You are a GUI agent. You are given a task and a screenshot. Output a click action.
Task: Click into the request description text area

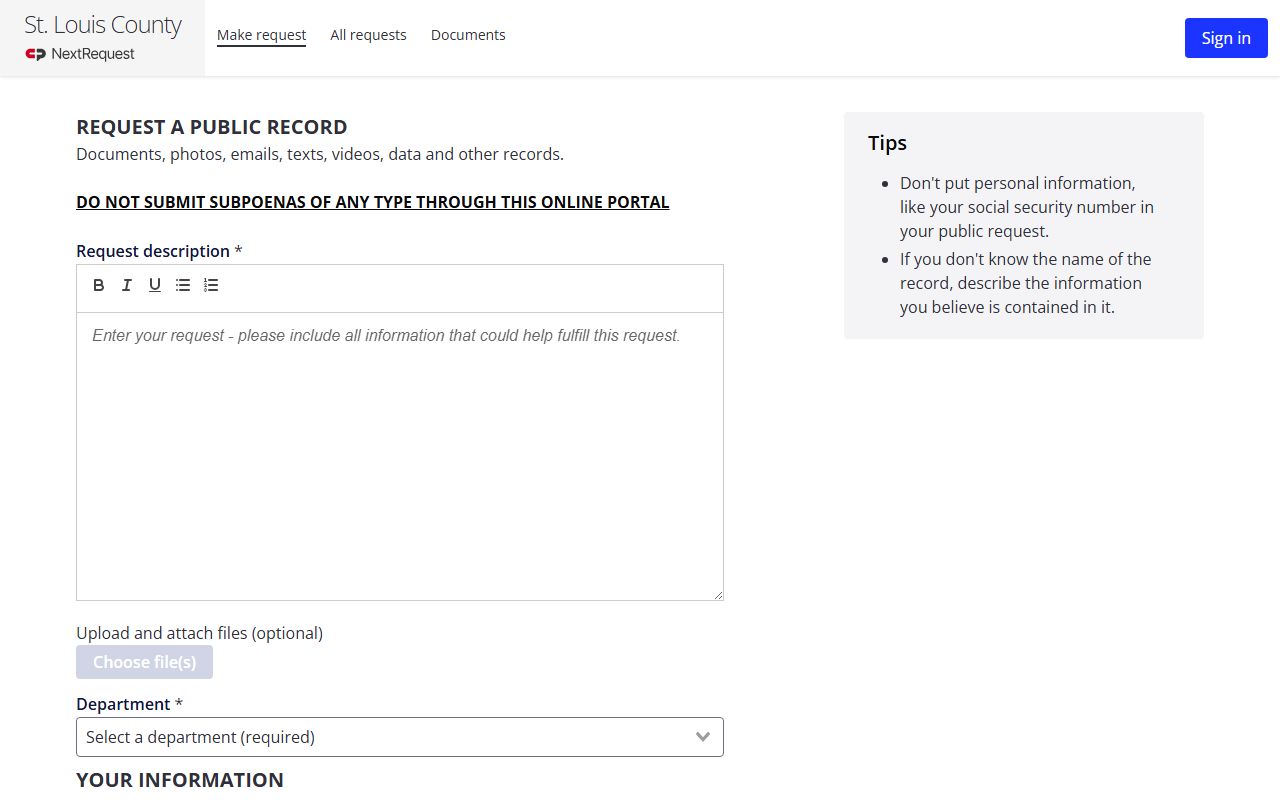(400, 456)
